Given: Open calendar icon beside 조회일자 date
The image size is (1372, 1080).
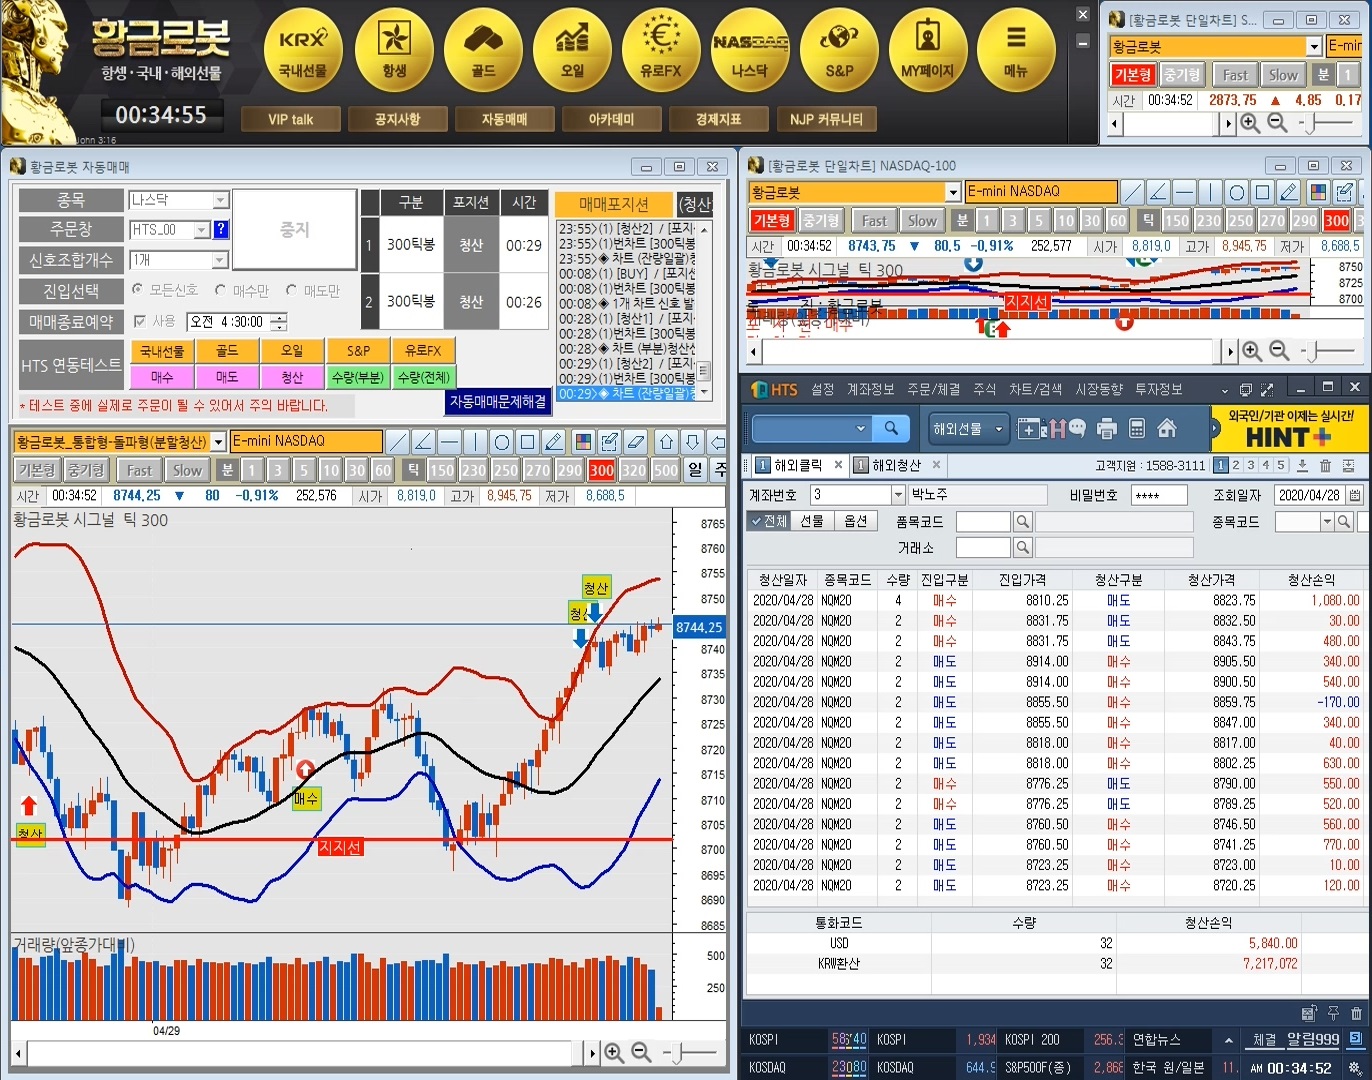Looking at the screenshot, I should [1355, 494].
